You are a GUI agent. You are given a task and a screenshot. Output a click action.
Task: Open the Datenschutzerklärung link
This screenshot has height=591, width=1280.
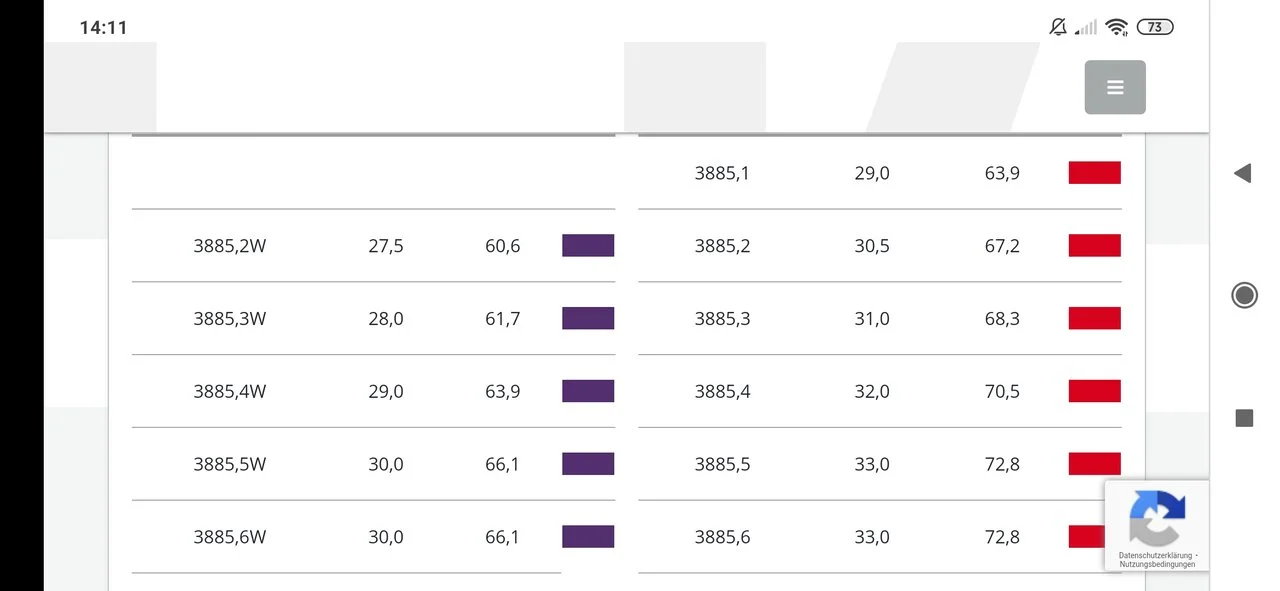pyautogui.click(x=1155, y=555)
